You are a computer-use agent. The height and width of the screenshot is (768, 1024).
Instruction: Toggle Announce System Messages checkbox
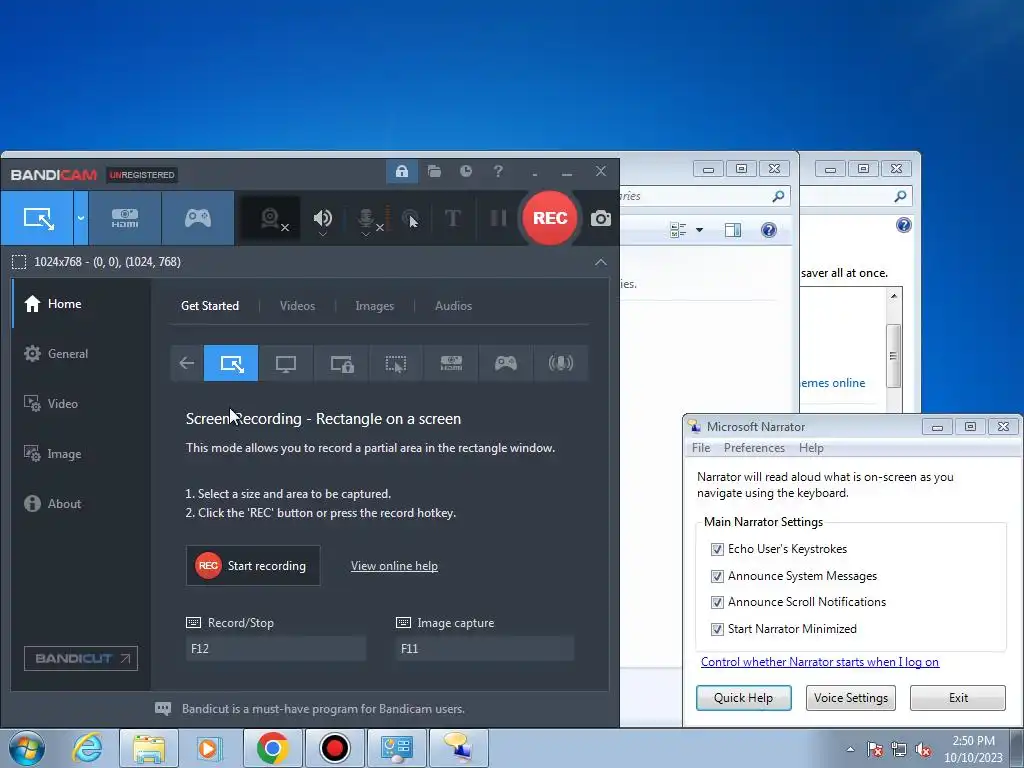717,576
